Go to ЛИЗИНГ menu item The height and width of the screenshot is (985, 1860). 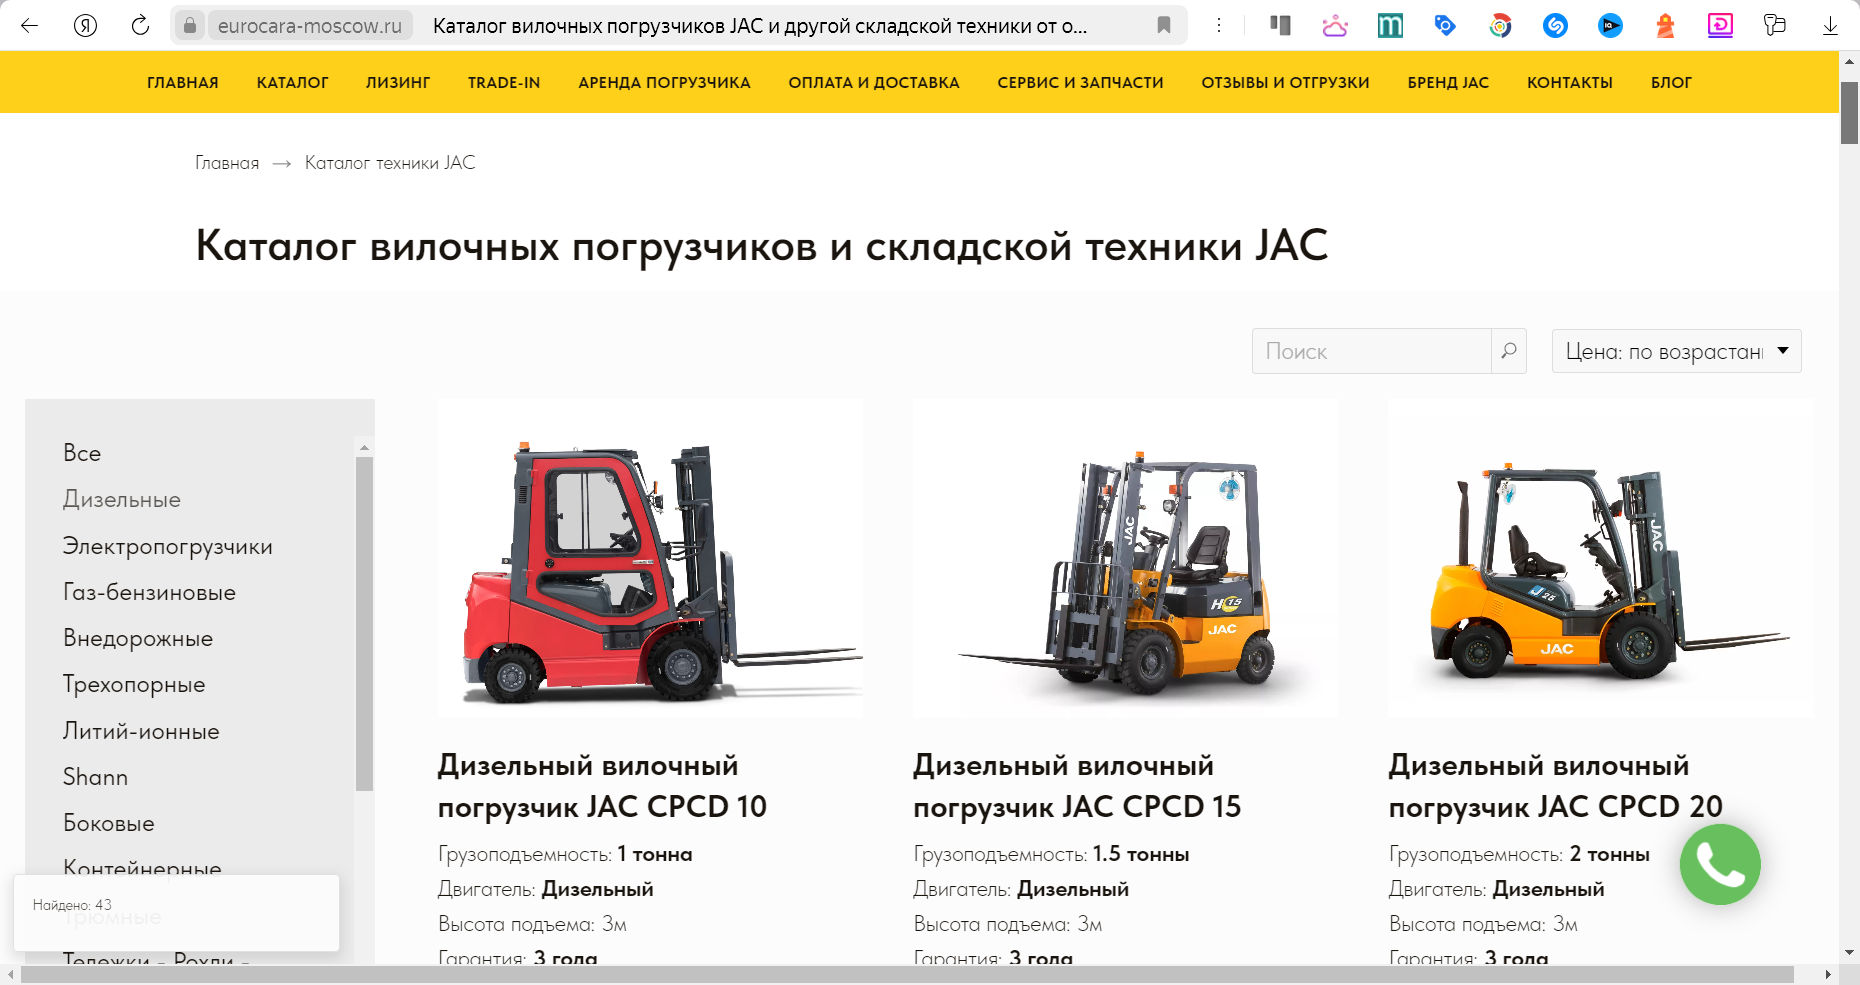click(x=398, y=83)
